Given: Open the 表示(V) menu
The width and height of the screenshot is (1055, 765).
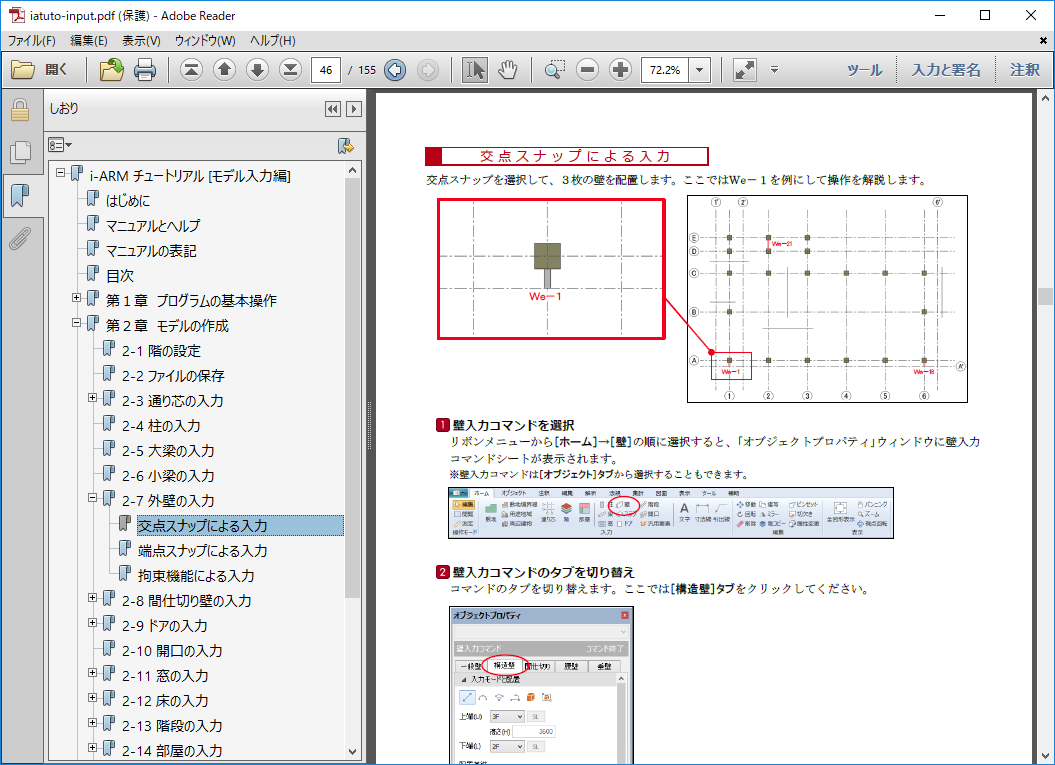Looking at the screenshot, I should (x=141, y=41).
